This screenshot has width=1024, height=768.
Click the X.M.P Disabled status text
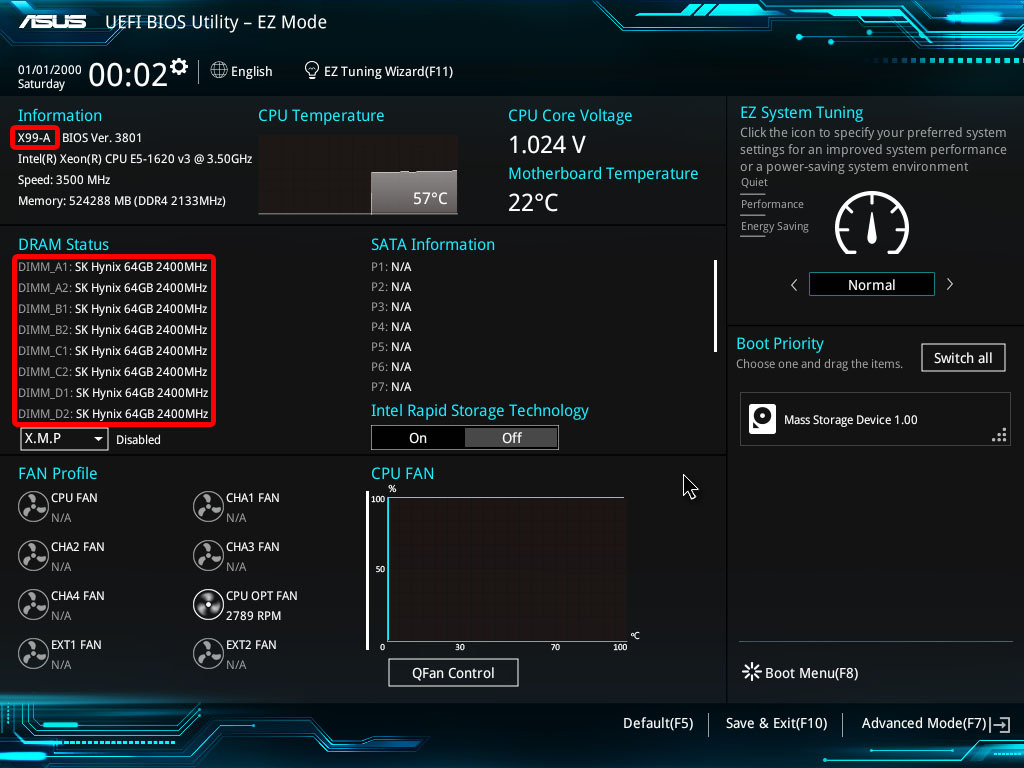[138, 440]
